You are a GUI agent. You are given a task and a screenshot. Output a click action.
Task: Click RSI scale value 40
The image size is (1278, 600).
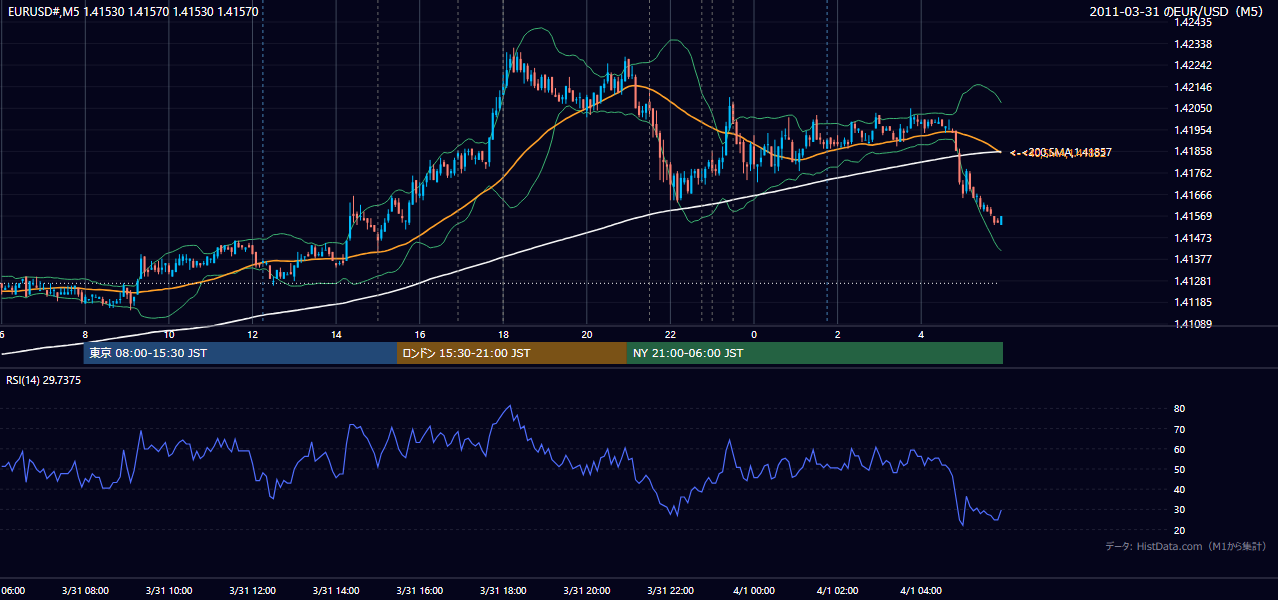[x=1180, y=490]
